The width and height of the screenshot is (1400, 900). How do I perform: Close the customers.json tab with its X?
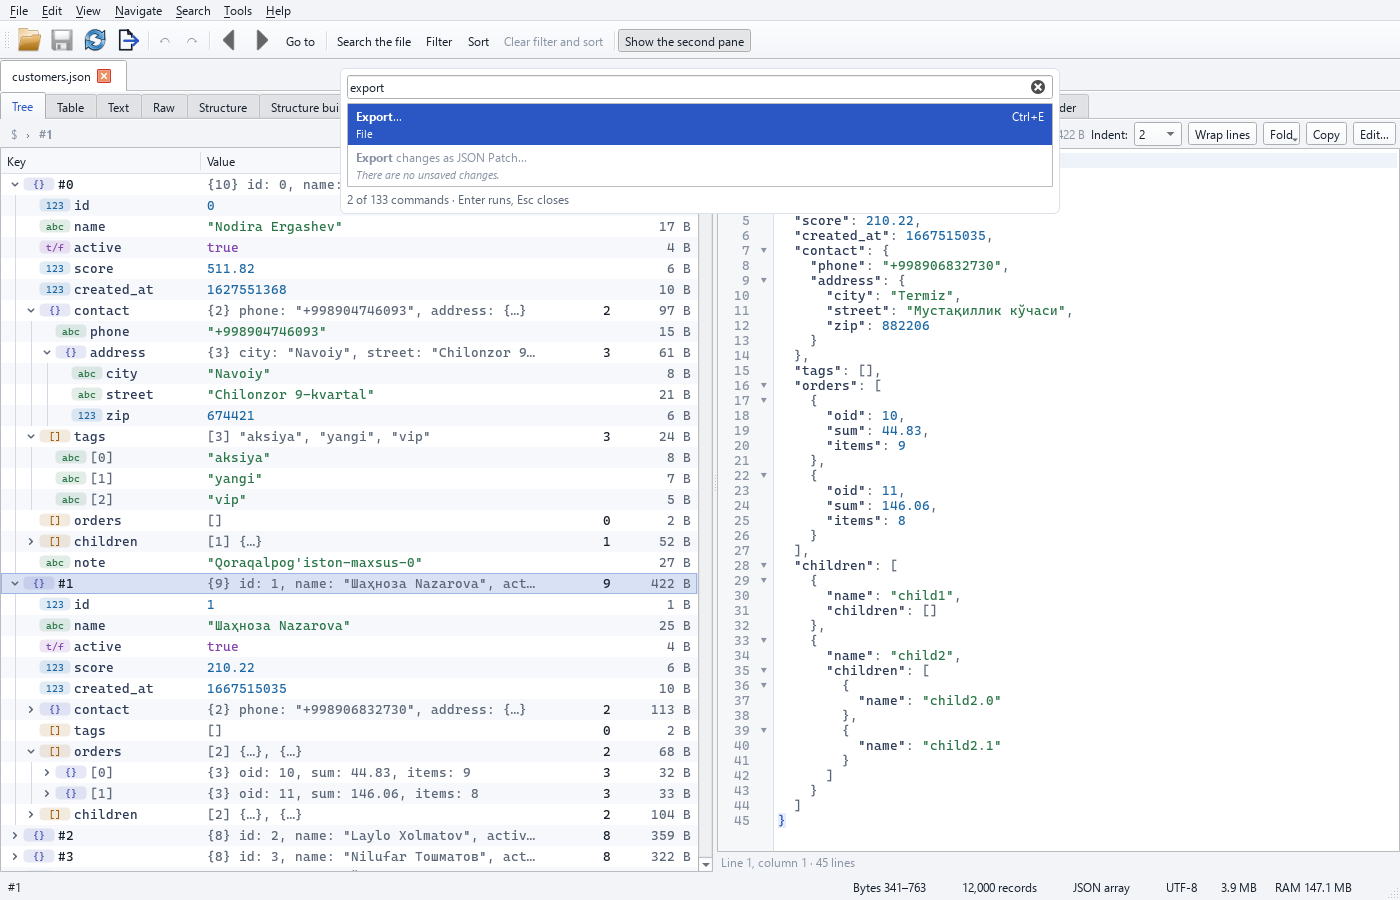(x=104, y=76)
